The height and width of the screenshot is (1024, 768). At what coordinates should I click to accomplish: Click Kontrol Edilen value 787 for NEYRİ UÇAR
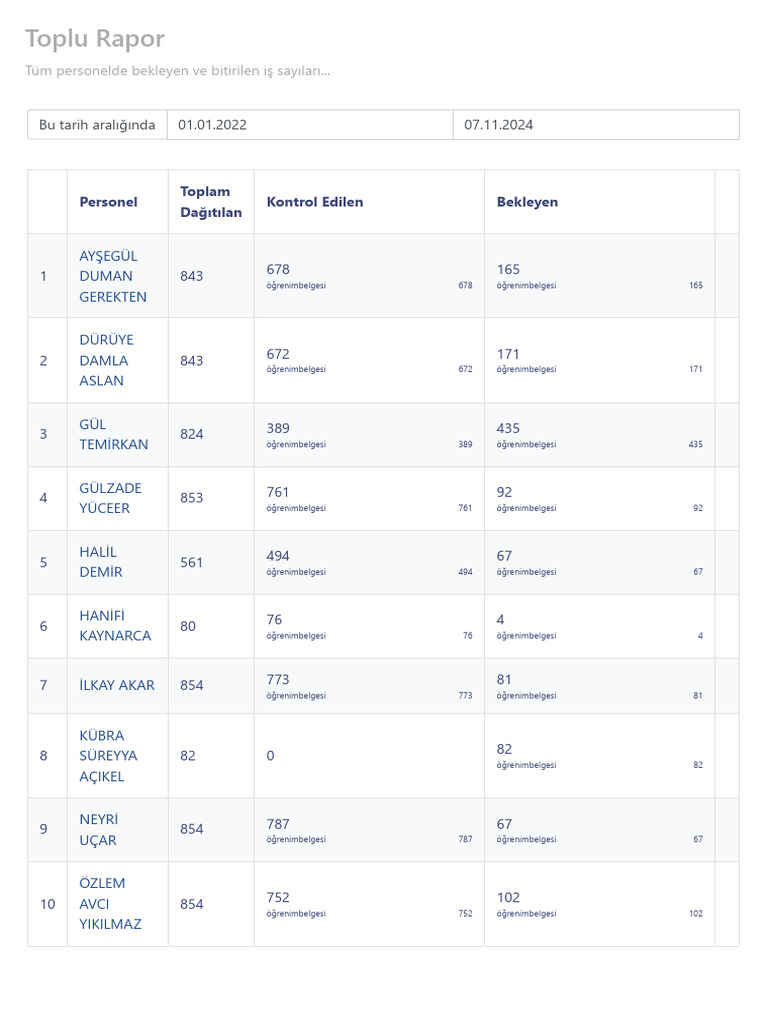278,824
